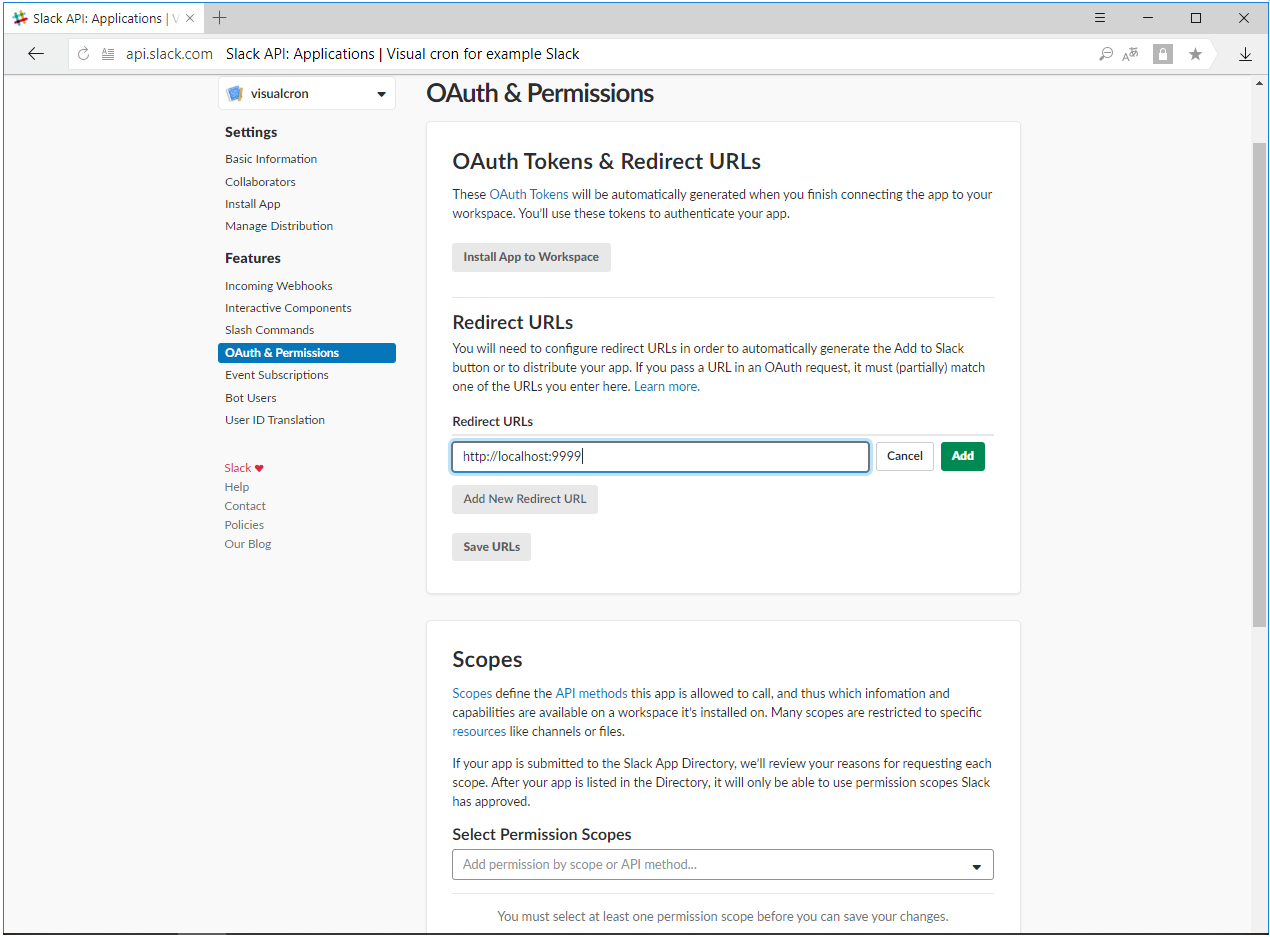The image size is (1270, 937).
Task: Open the browser hamburger menu
Action: 1100,18
